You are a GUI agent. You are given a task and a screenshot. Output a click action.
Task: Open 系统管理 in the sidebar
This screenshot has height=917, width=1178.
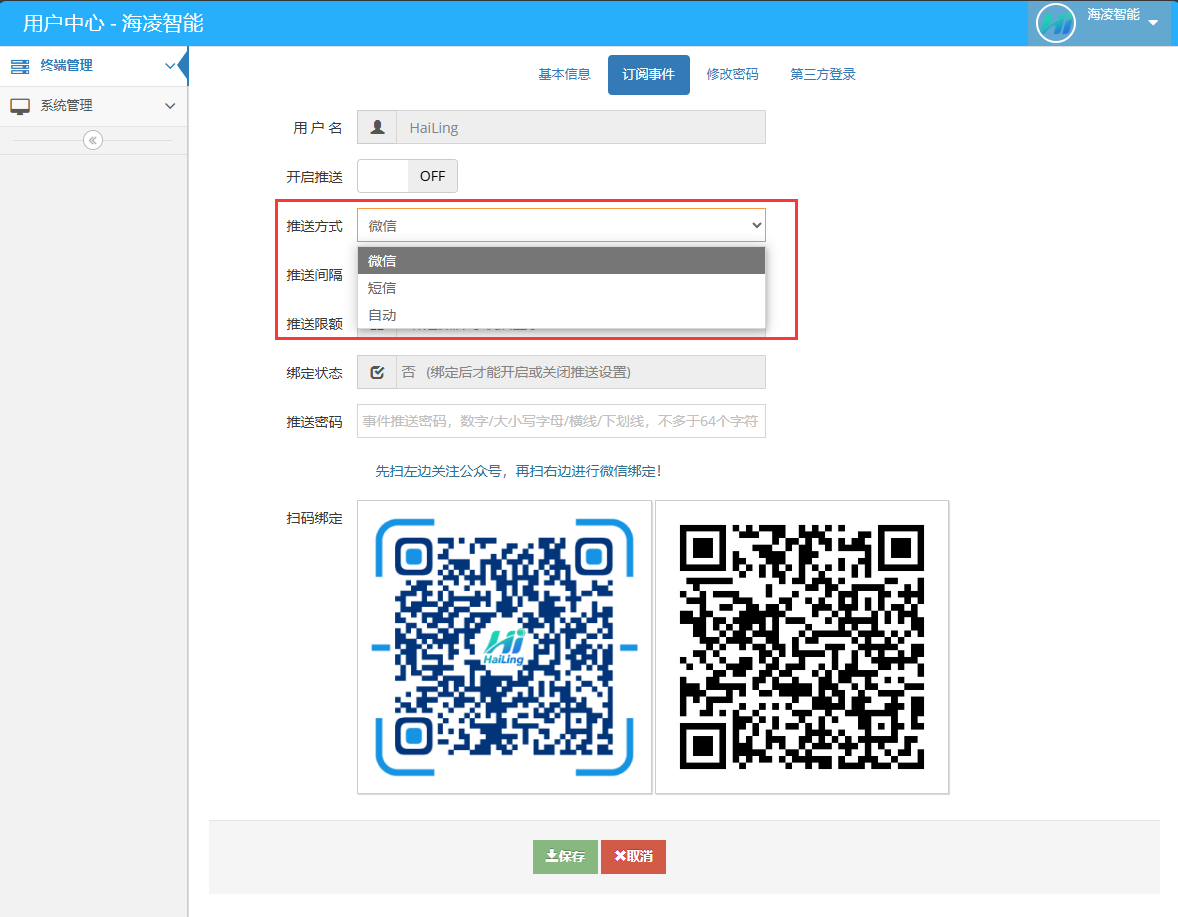click(x=94, y=106)
